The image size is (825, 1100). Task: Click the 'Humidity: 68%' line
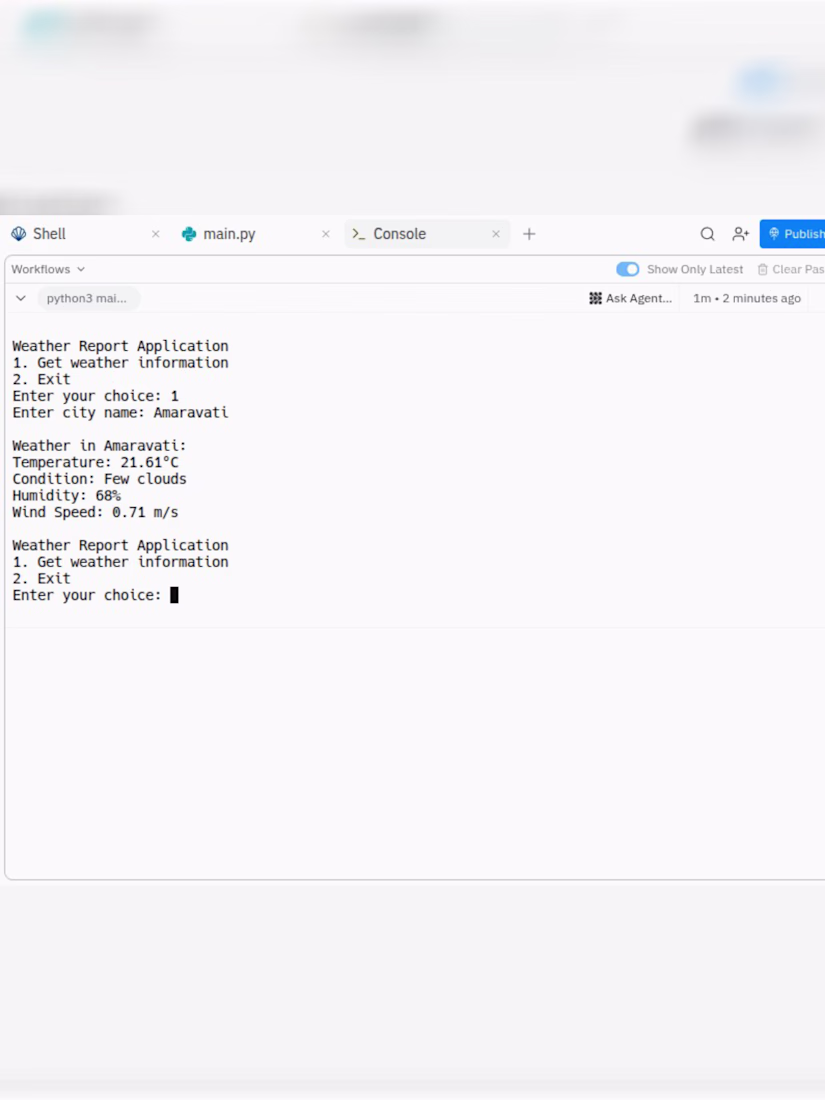[67, 495]
